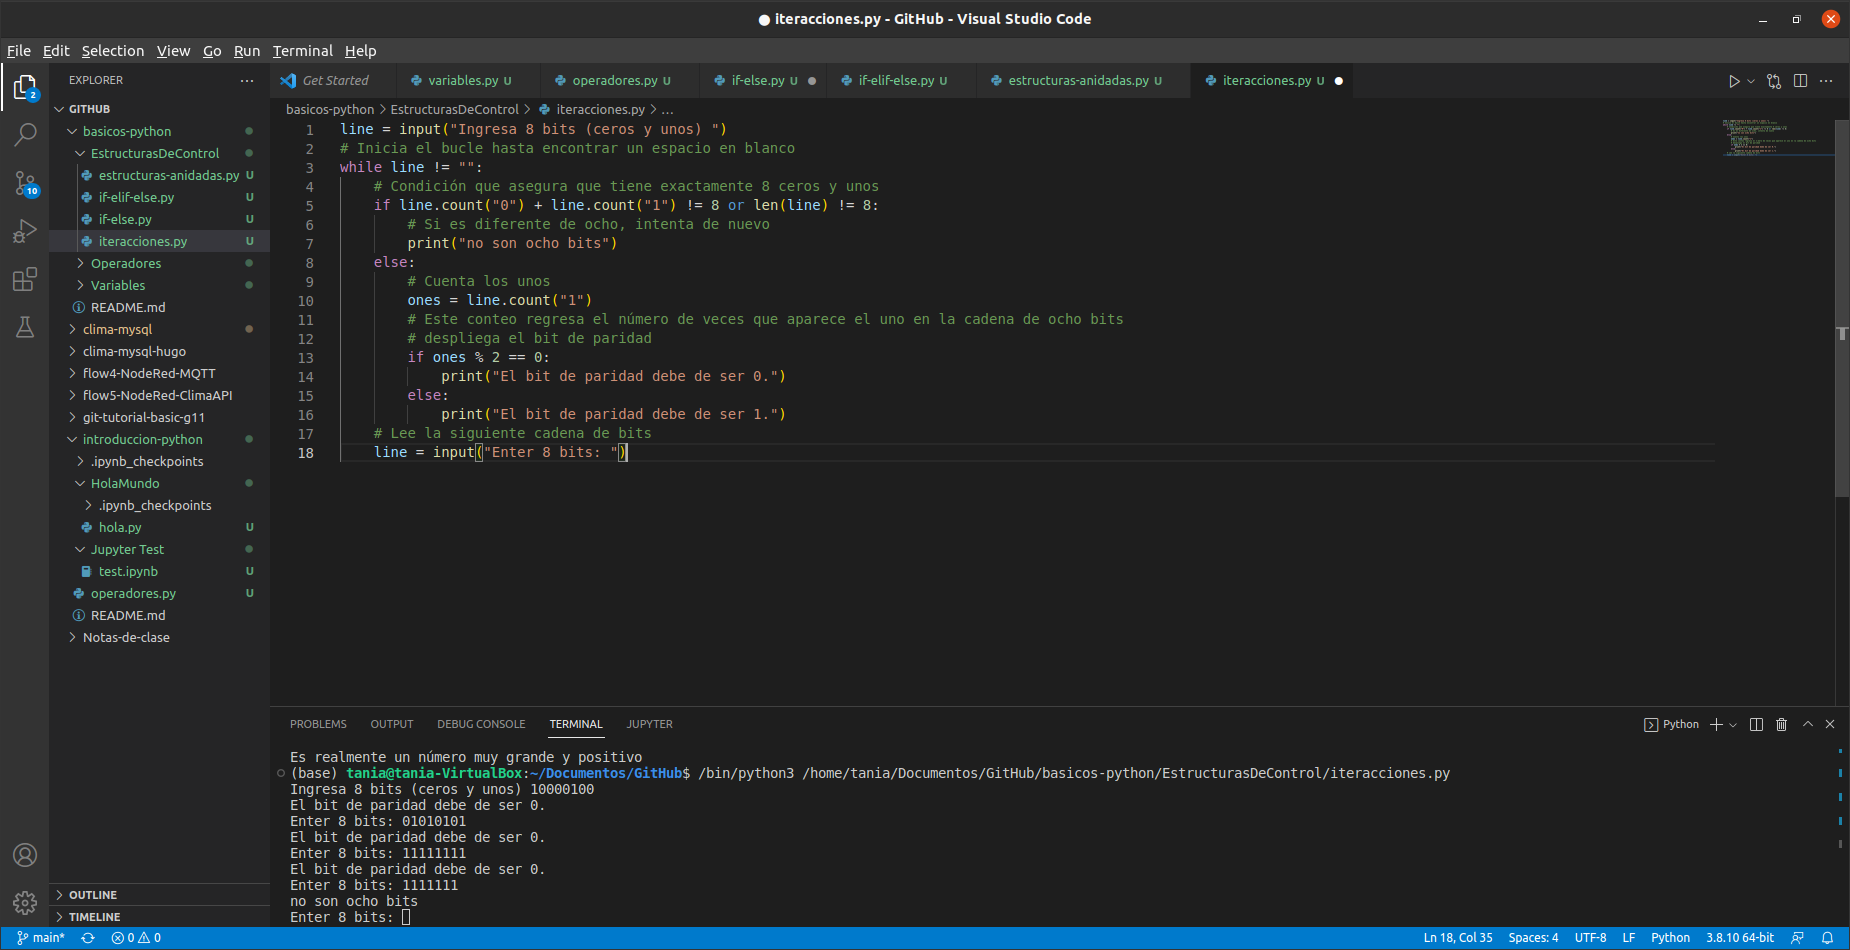The height and width of the screenshot is (950, 1850).
Task: Click the main* branch status item
Action: click(x=40, y=938)
